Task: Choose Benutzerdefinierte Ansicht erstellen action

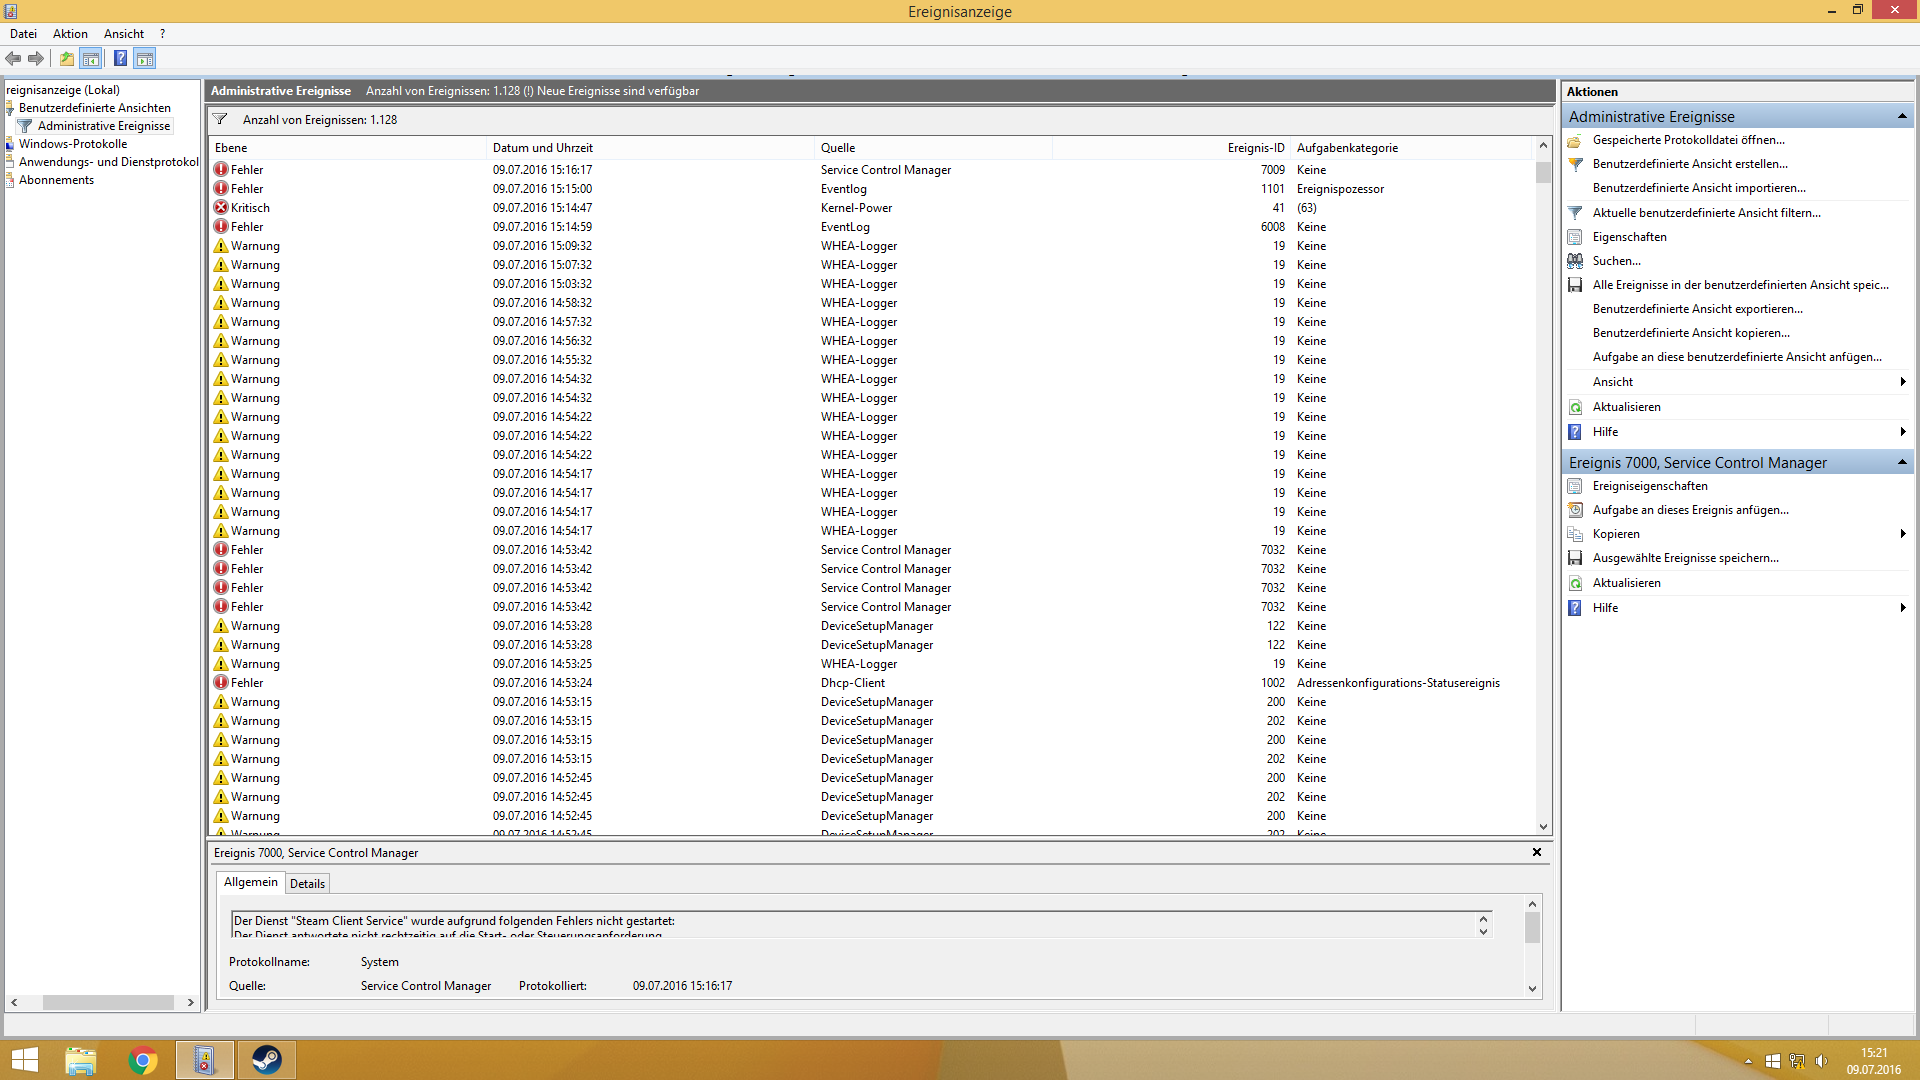Action: pos(1690,164)
